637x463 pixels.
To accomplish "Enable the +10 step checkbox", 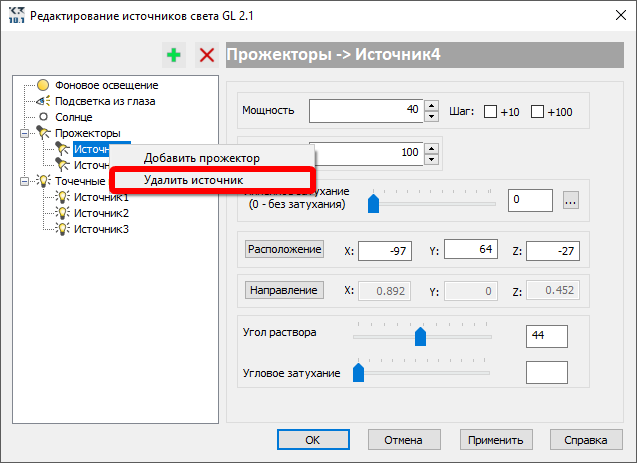I will click(x=490, y=112).
